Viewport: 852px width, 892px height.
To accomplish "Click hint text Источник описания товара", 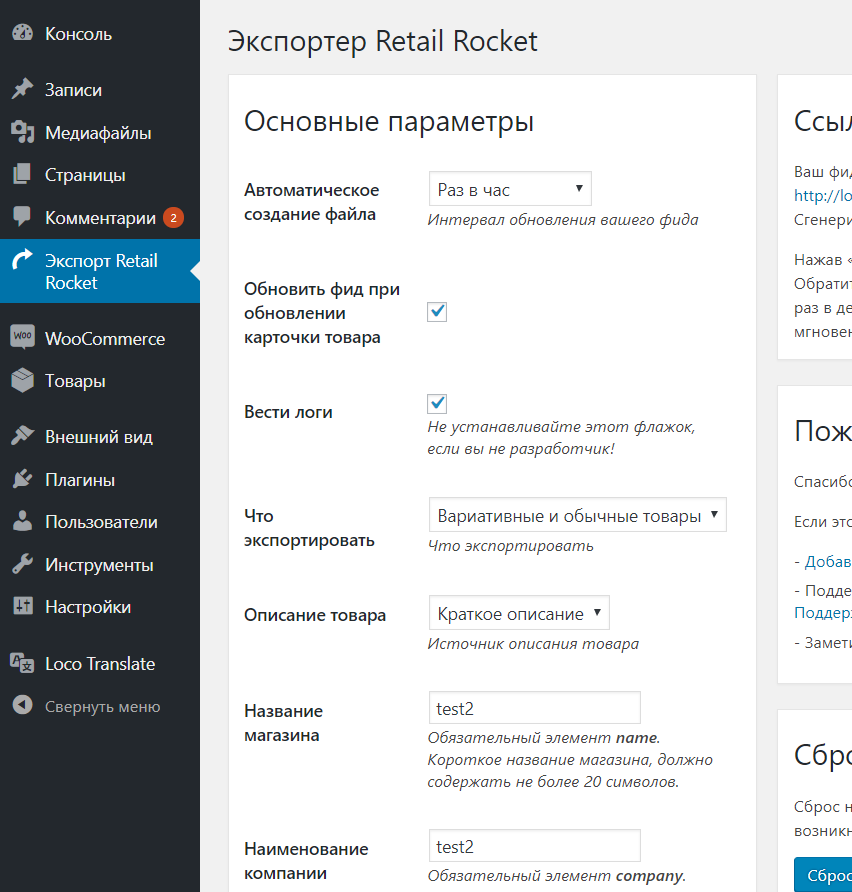I will point(533,643).
